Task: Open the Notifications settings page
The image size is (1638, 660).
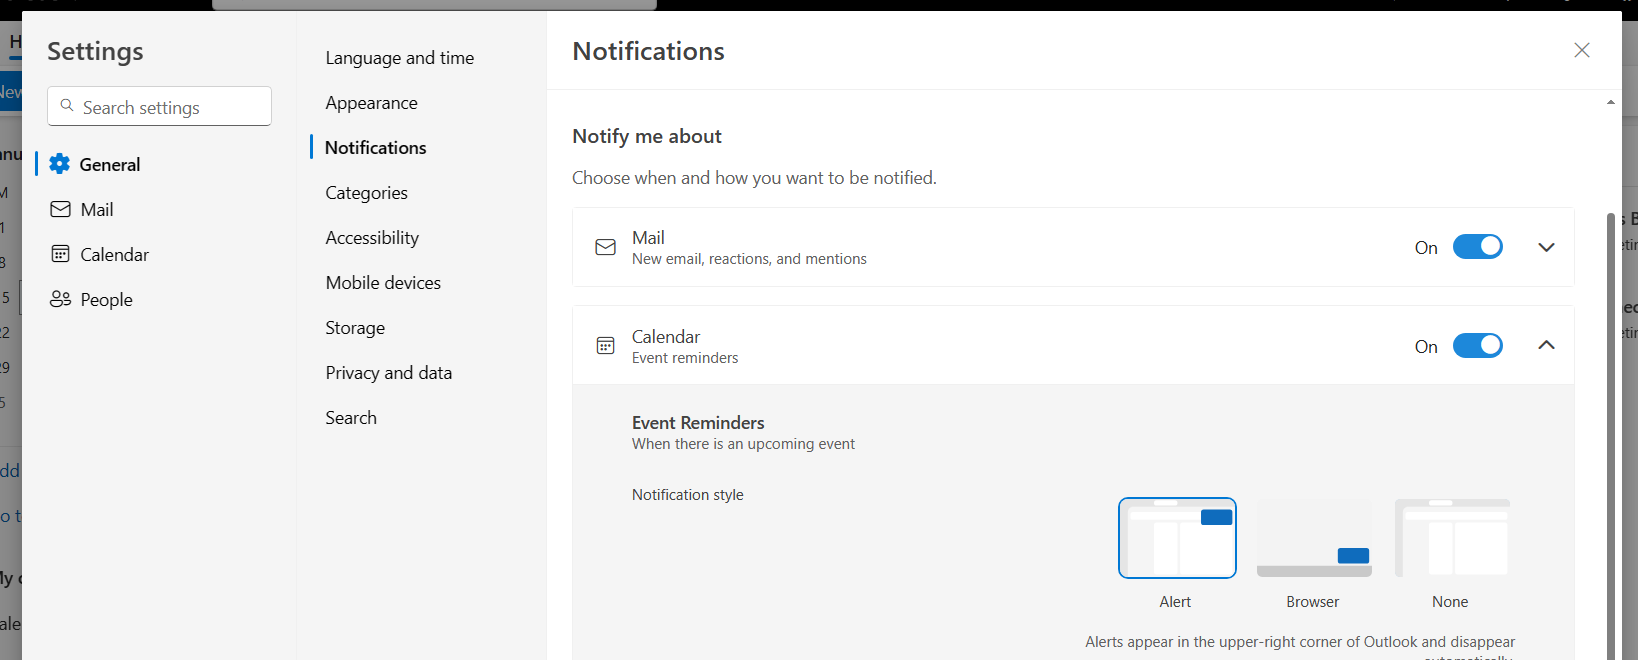Action: coord(375,147)
